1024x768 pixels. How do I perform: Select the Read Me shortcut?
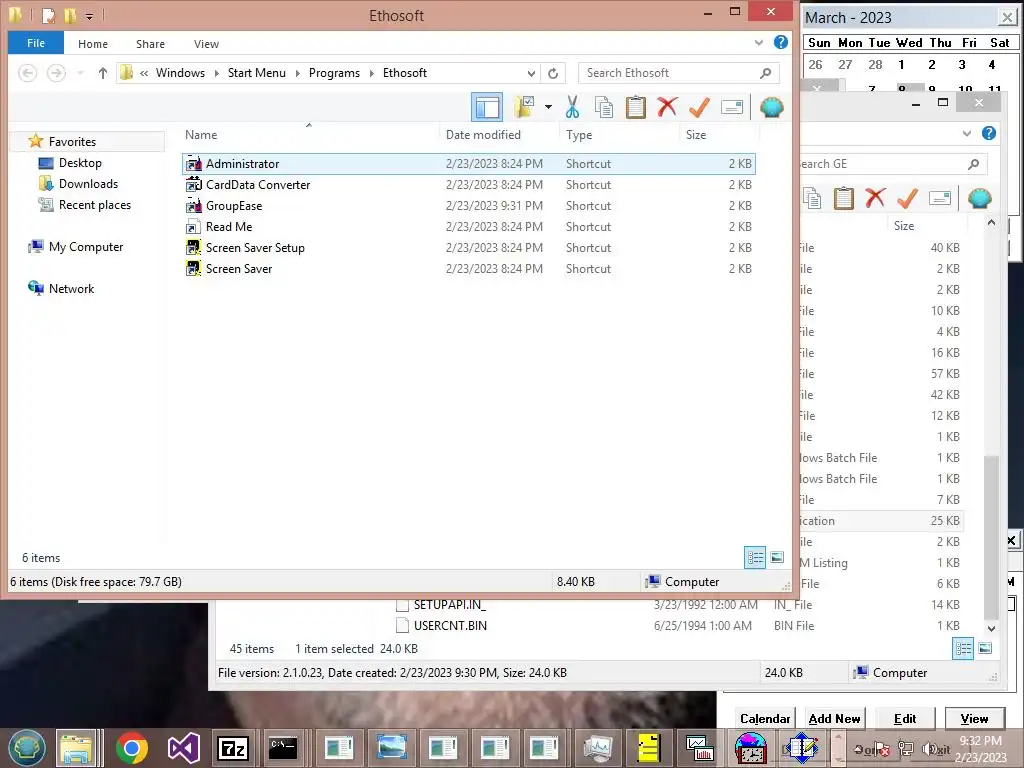pyautogui.click(x=468, y=227)
